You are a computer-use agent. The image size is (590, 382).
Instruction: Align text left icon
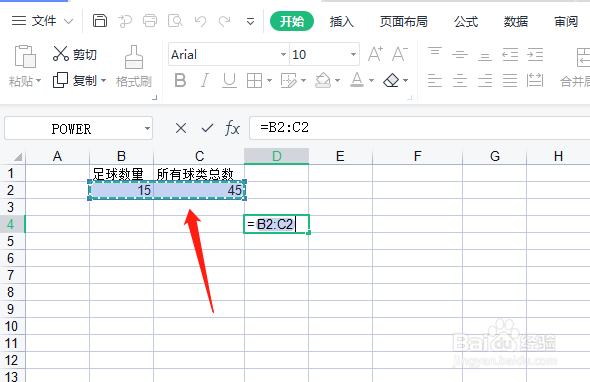pyautogui.click(x=435, y=81)
